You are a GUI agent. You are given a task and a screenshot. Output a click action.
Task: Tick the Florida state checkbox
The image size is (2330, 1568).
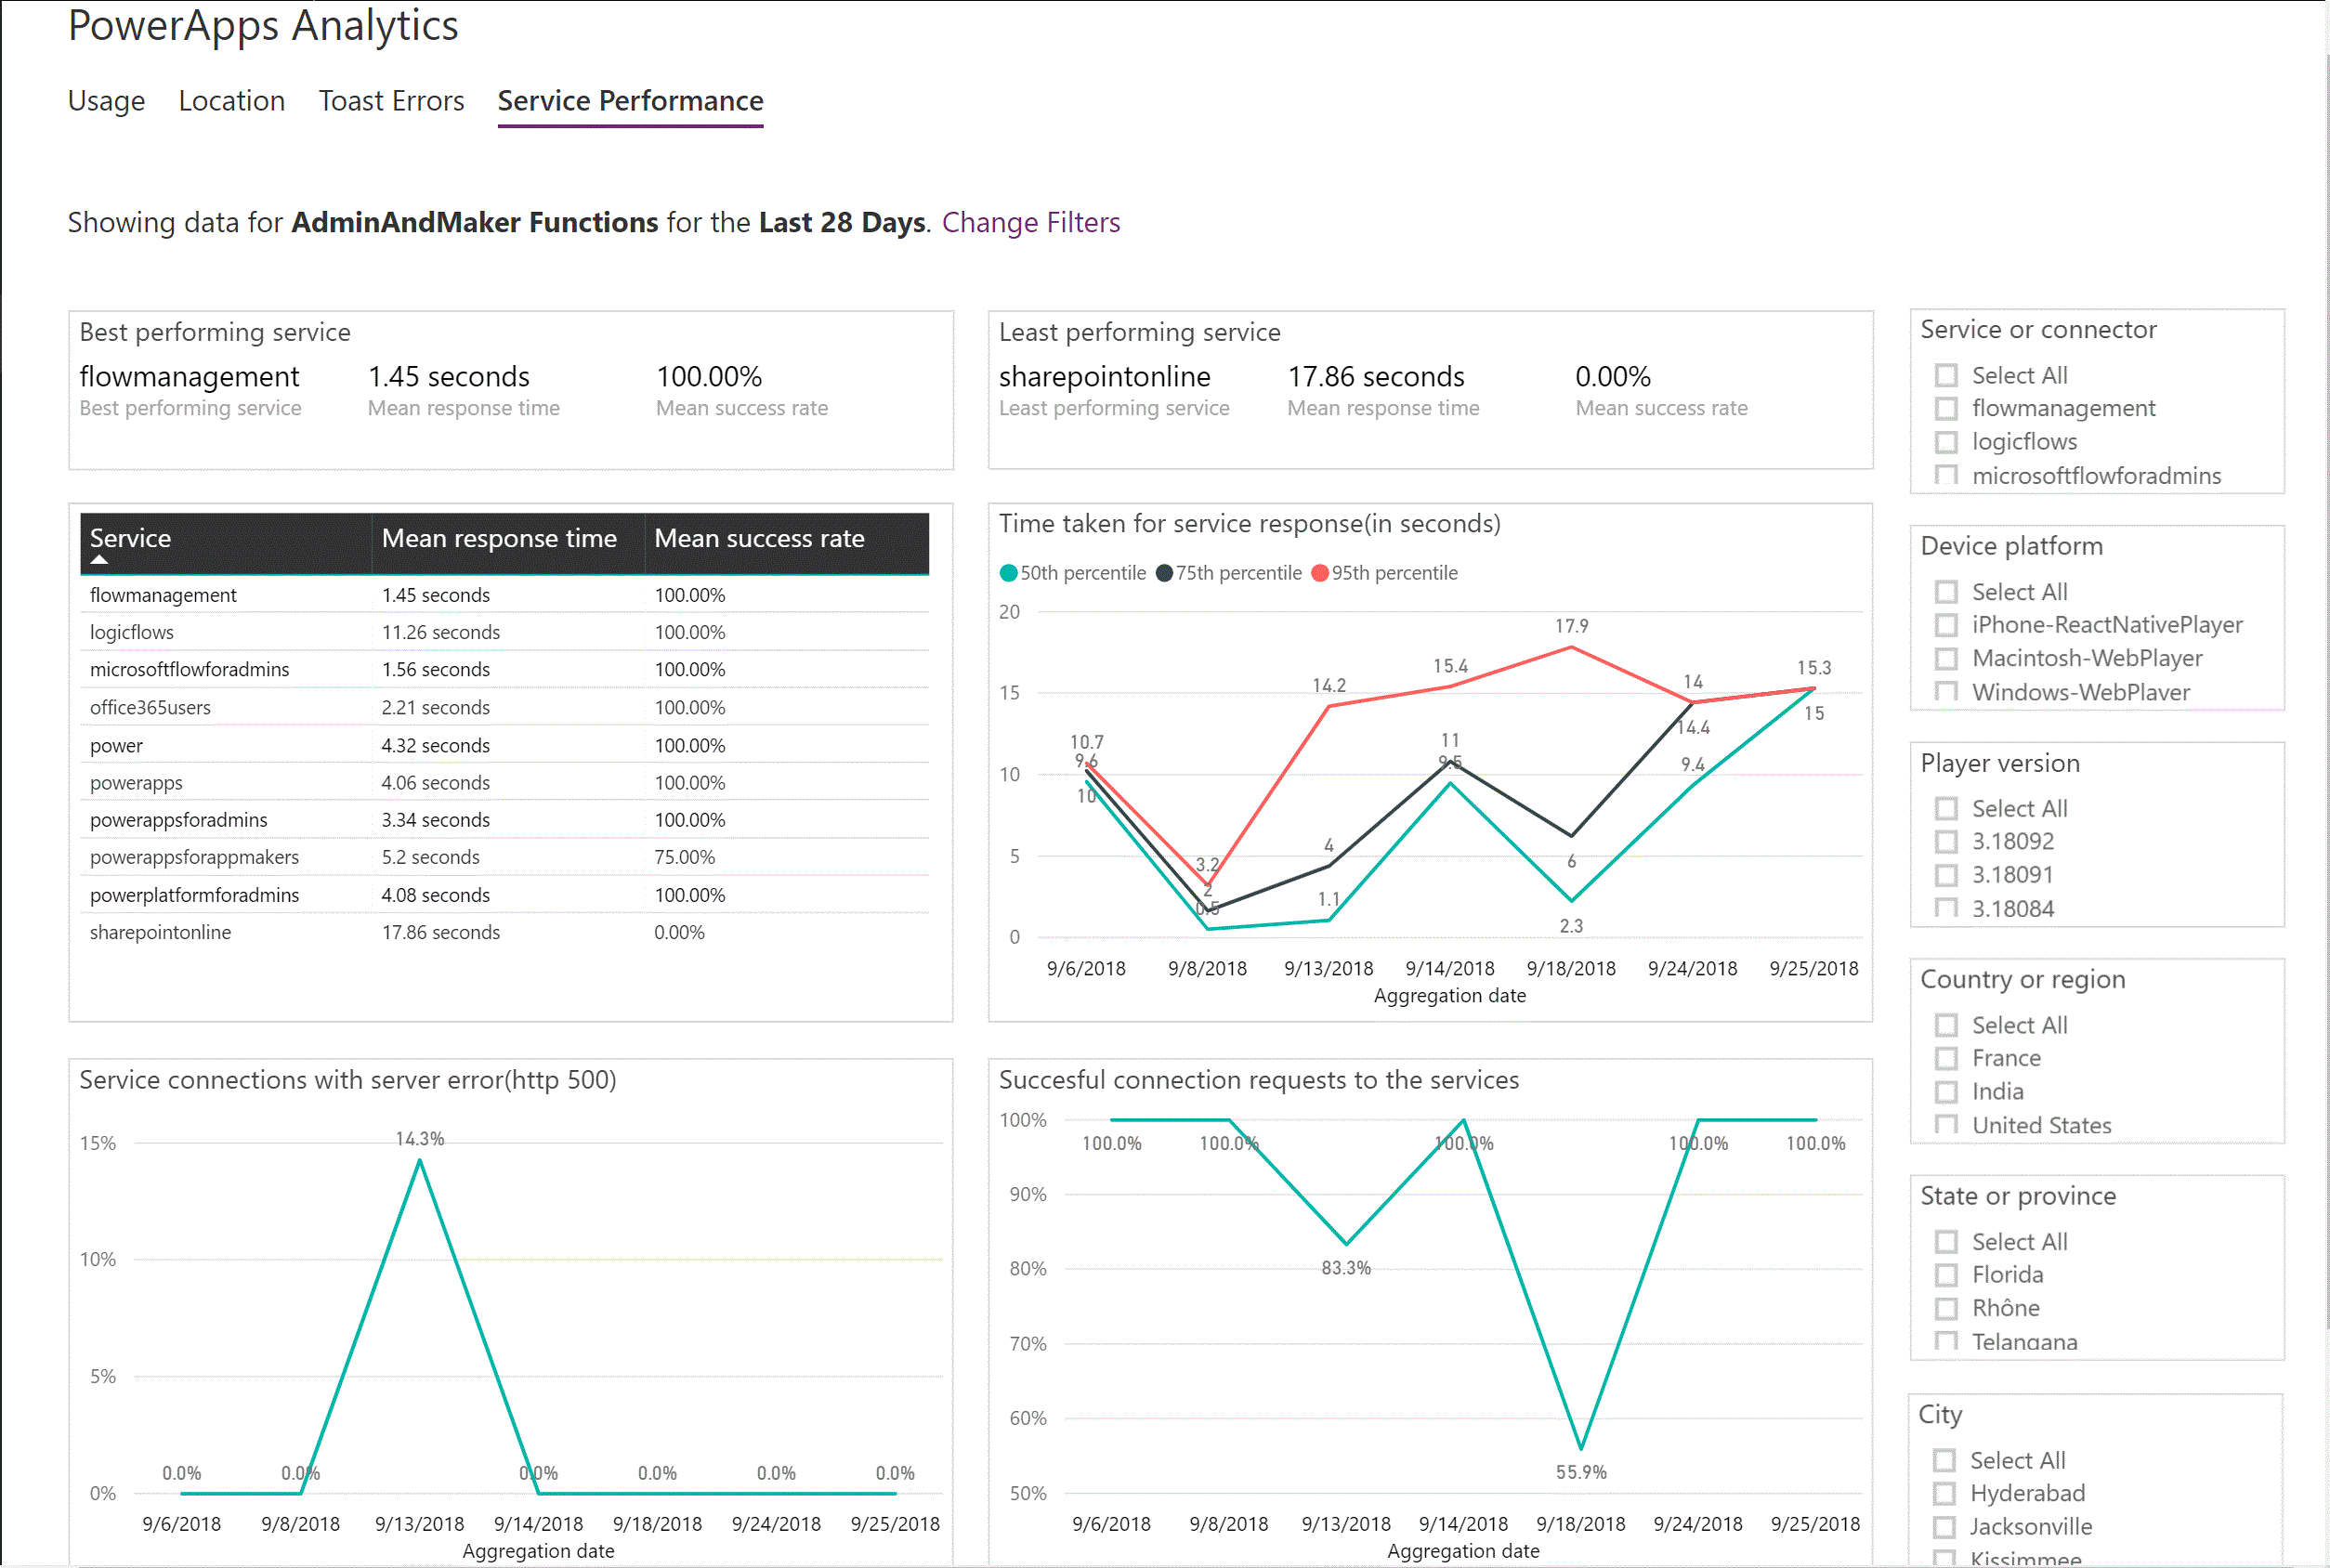(x=1945, y=1275)
